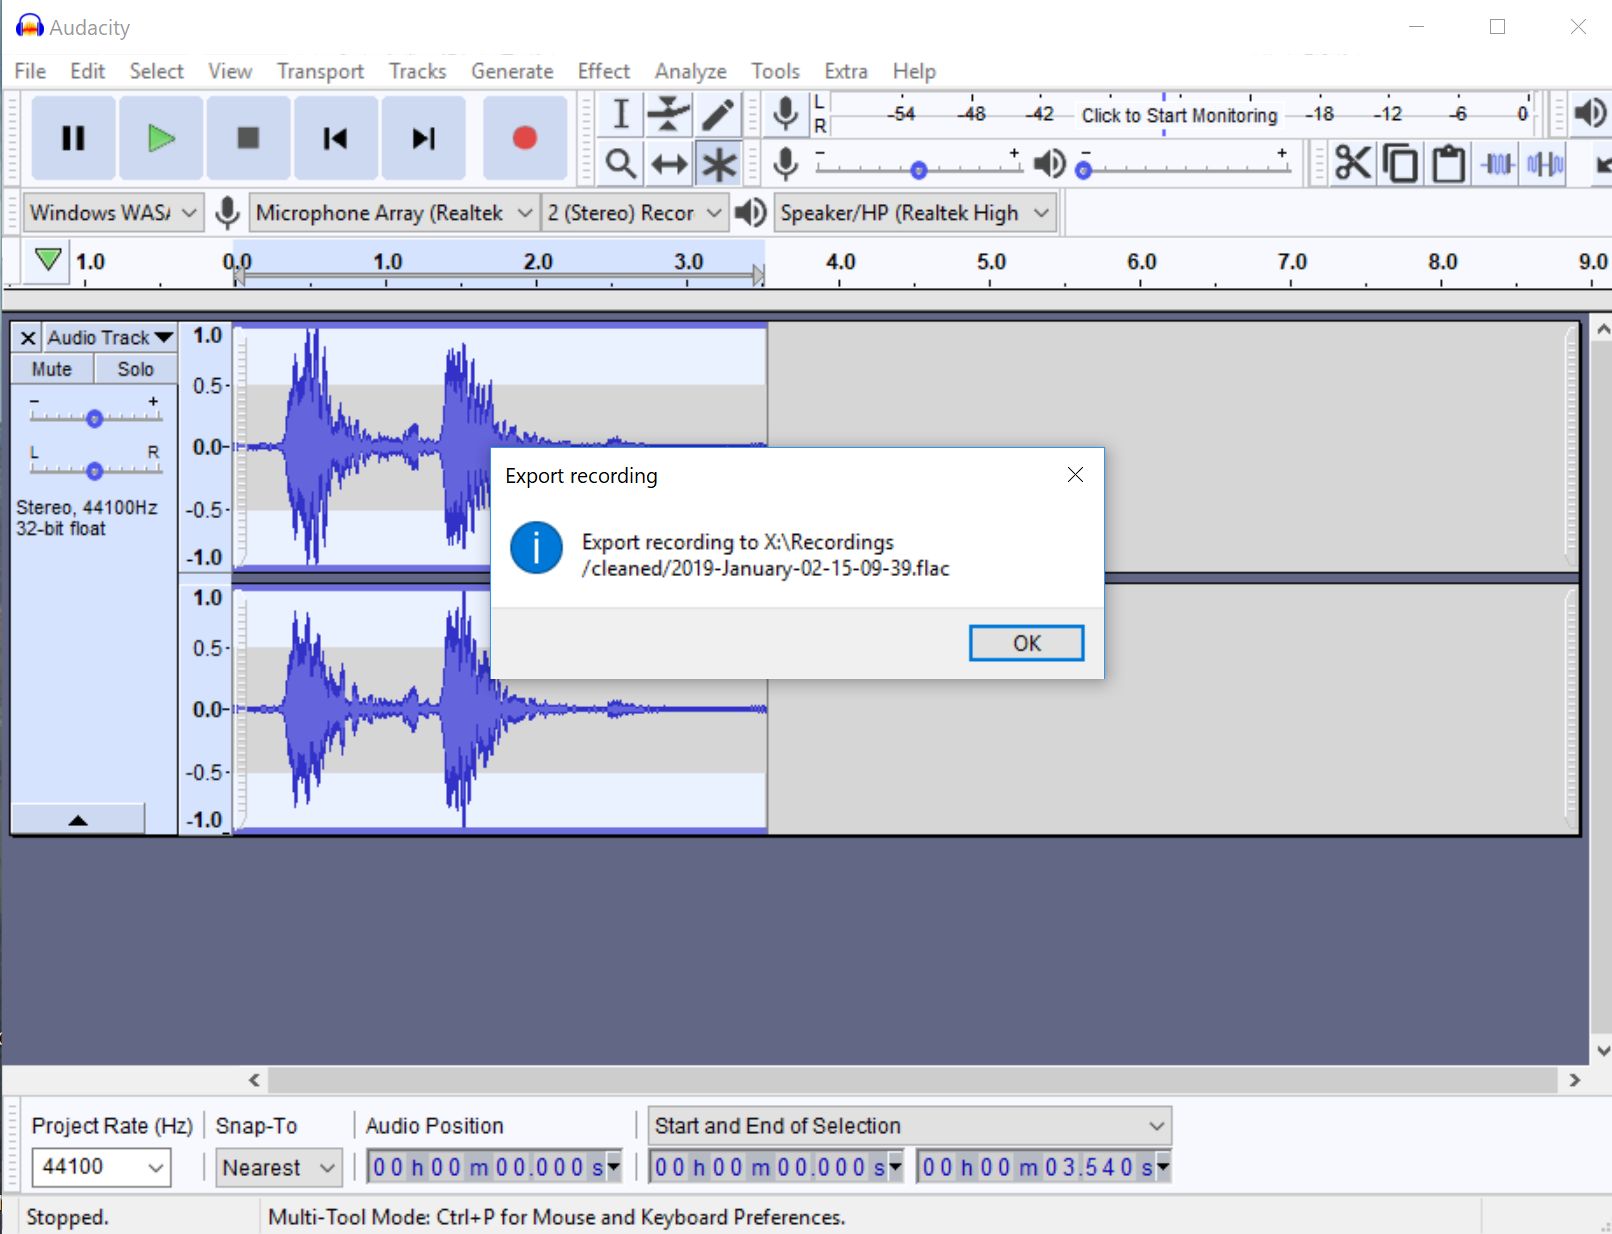Pick the Draw tool
This screenshot has height=1234, width=1612.
[x=718, y=114]
